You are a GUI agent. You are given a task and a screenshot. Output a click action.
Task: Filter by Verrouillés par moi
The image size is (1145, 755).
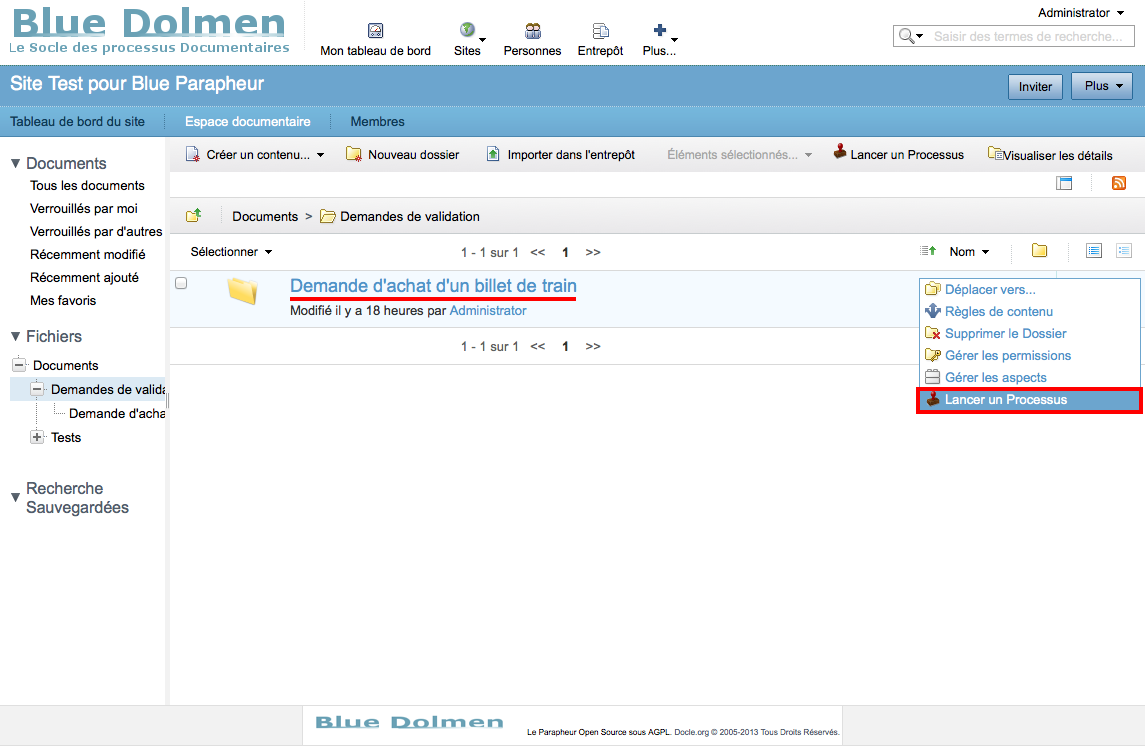pos(84,209)
